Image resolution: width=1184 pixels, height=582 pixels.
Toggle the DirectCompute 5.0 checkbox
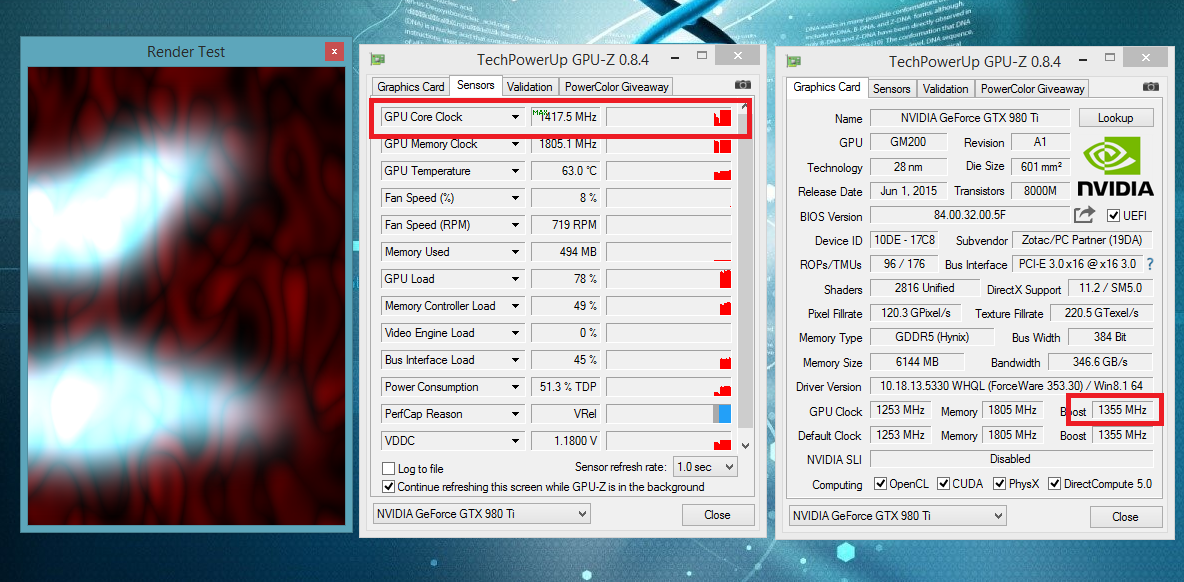pyautogui.click(x=1054, y=483)
